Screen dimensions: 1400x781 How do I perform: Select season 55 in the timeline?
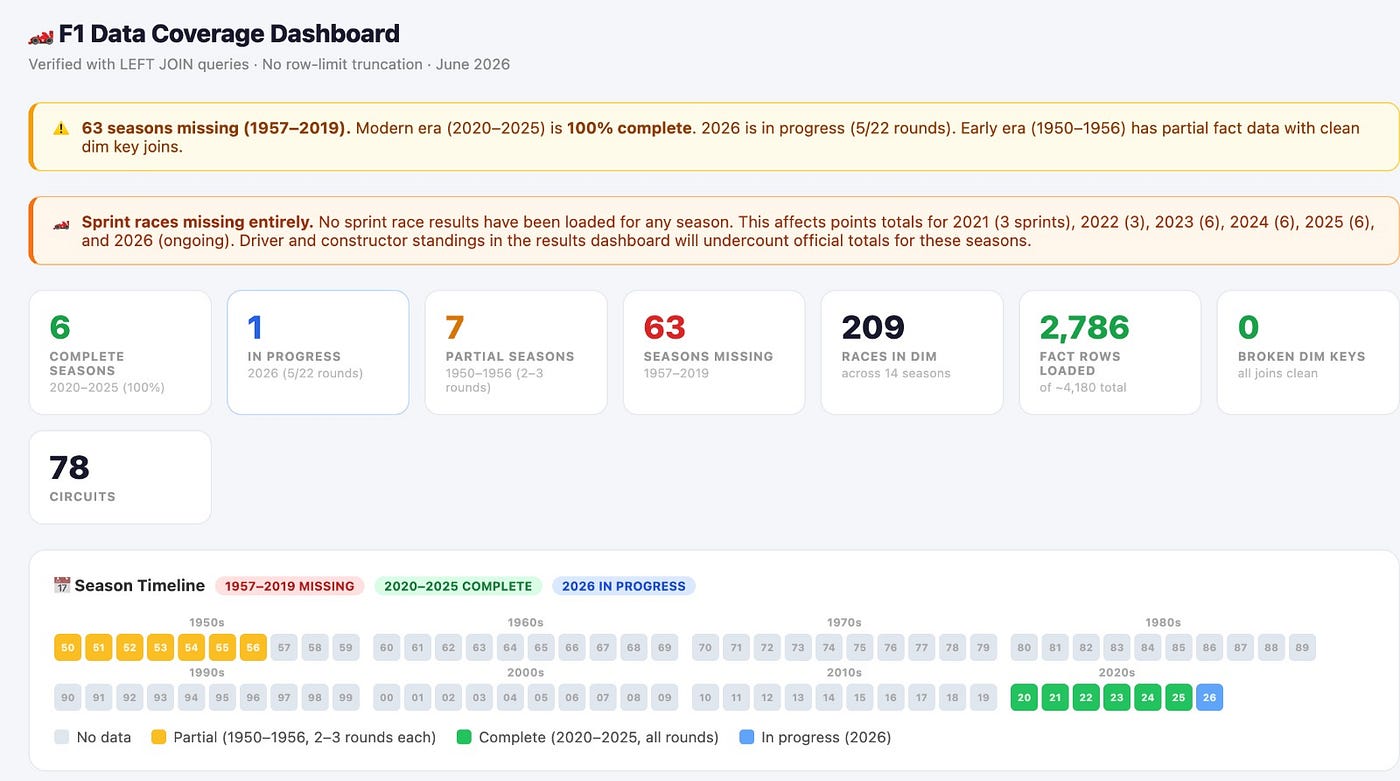[x=223, y=647]
